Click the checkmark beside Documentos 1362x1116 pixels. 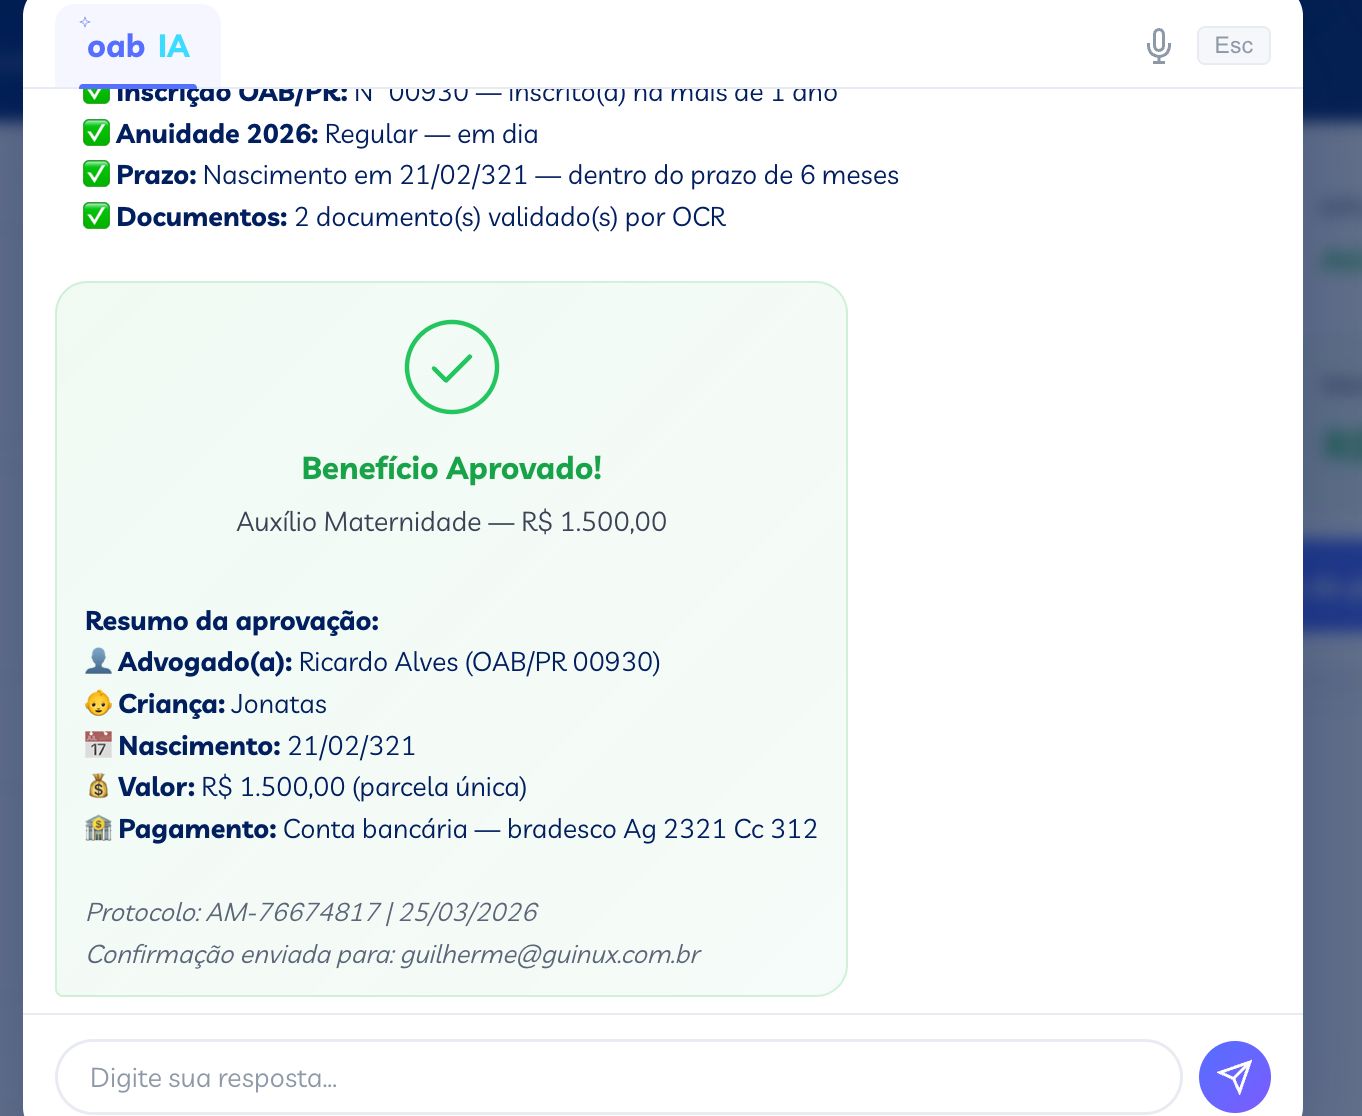(x=95, y=216)
